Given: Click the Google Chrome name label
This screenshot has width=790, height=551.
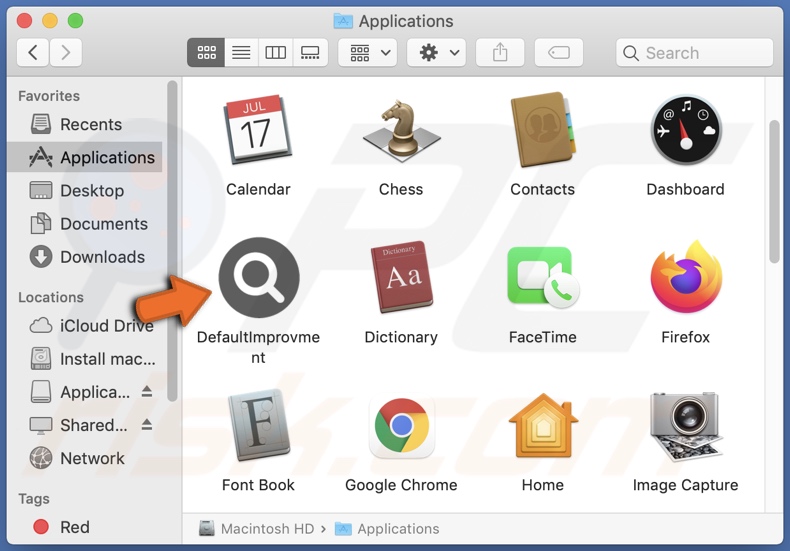Looking at the screenshot, I should [x=401, y=485].
